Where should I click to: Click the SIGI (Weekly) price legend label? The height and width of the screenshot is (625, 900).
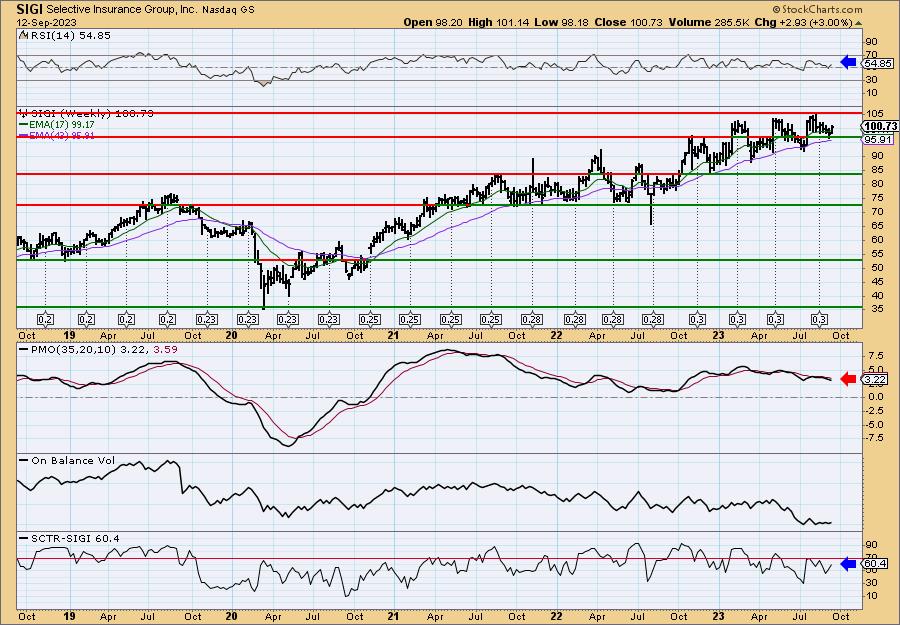(86, 113)
